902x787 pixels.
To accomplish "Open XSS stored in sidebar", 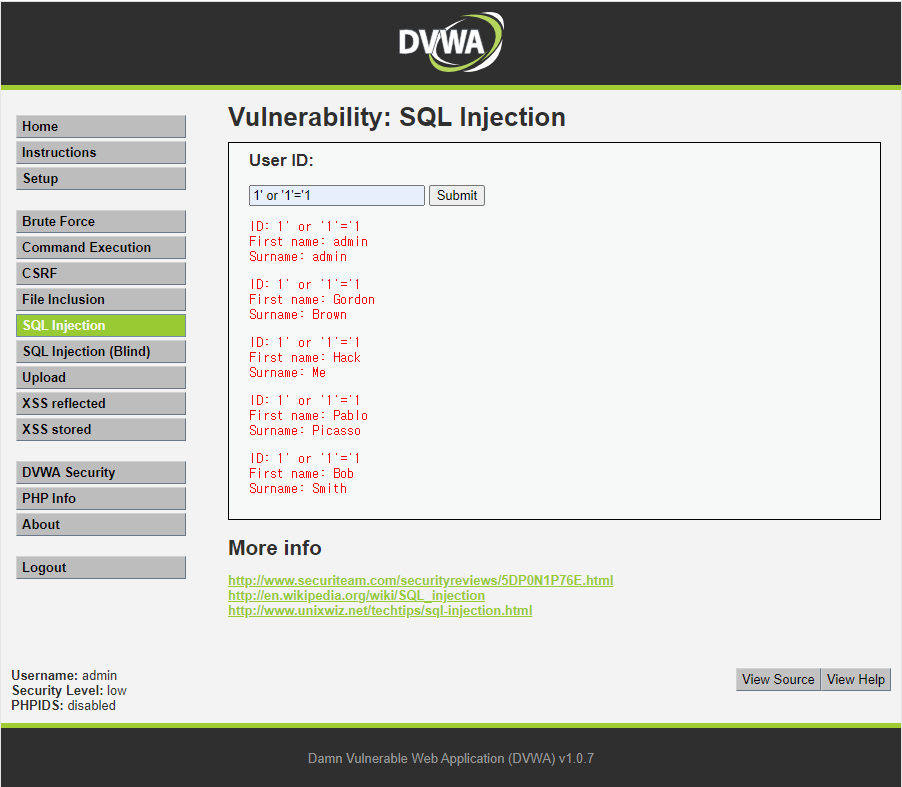I will [101, 430].
